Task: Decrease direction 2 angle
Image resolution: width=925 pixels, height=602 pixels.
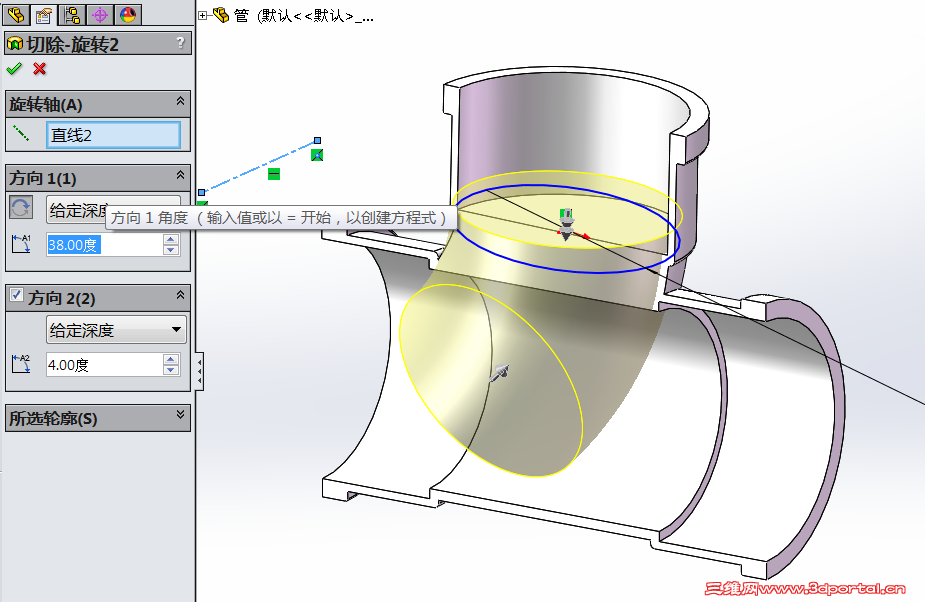Action: pyautogui.click(x=171, y=370)
